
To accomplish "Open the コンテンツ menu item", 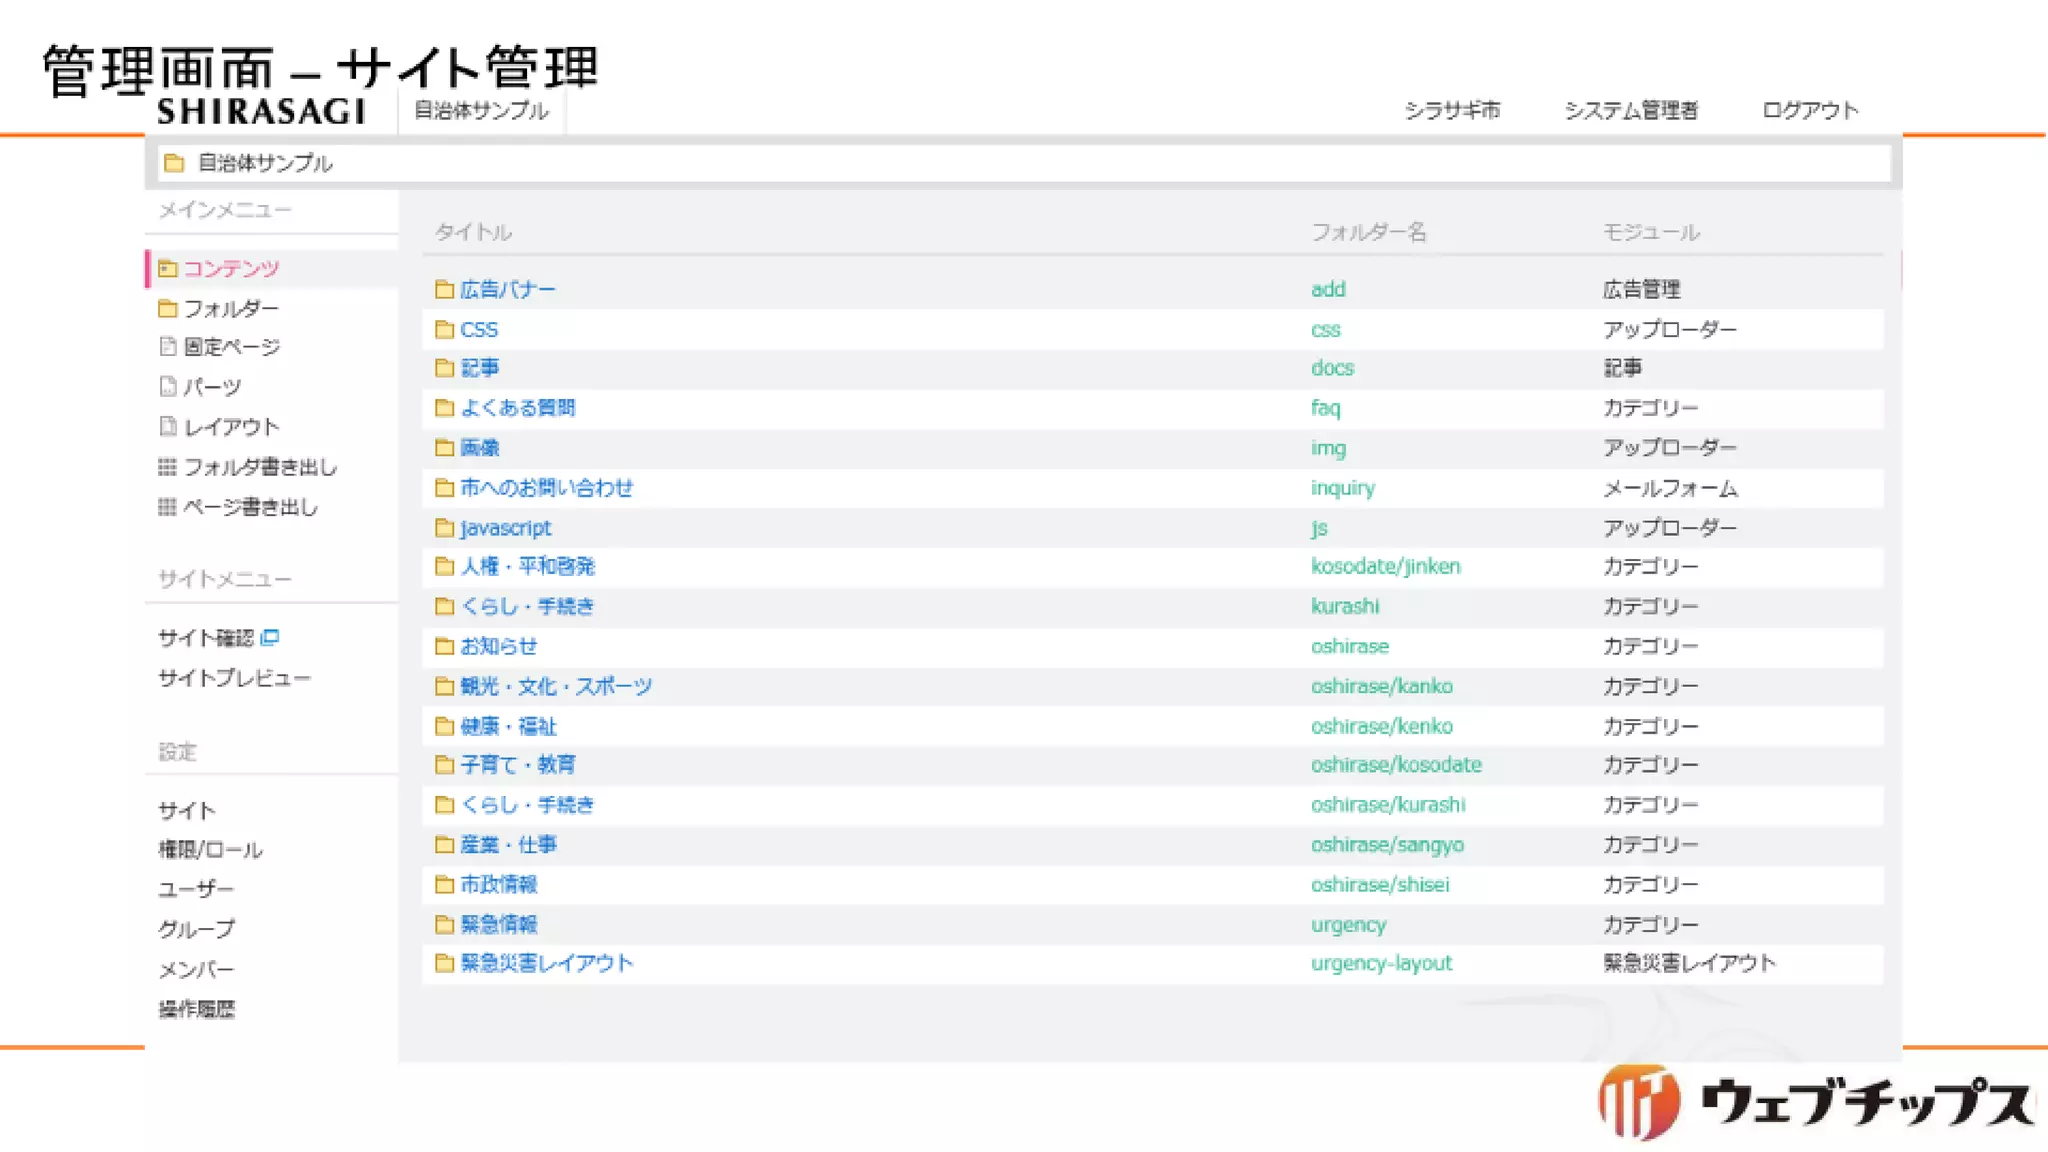I will click(x=230, y=269).
